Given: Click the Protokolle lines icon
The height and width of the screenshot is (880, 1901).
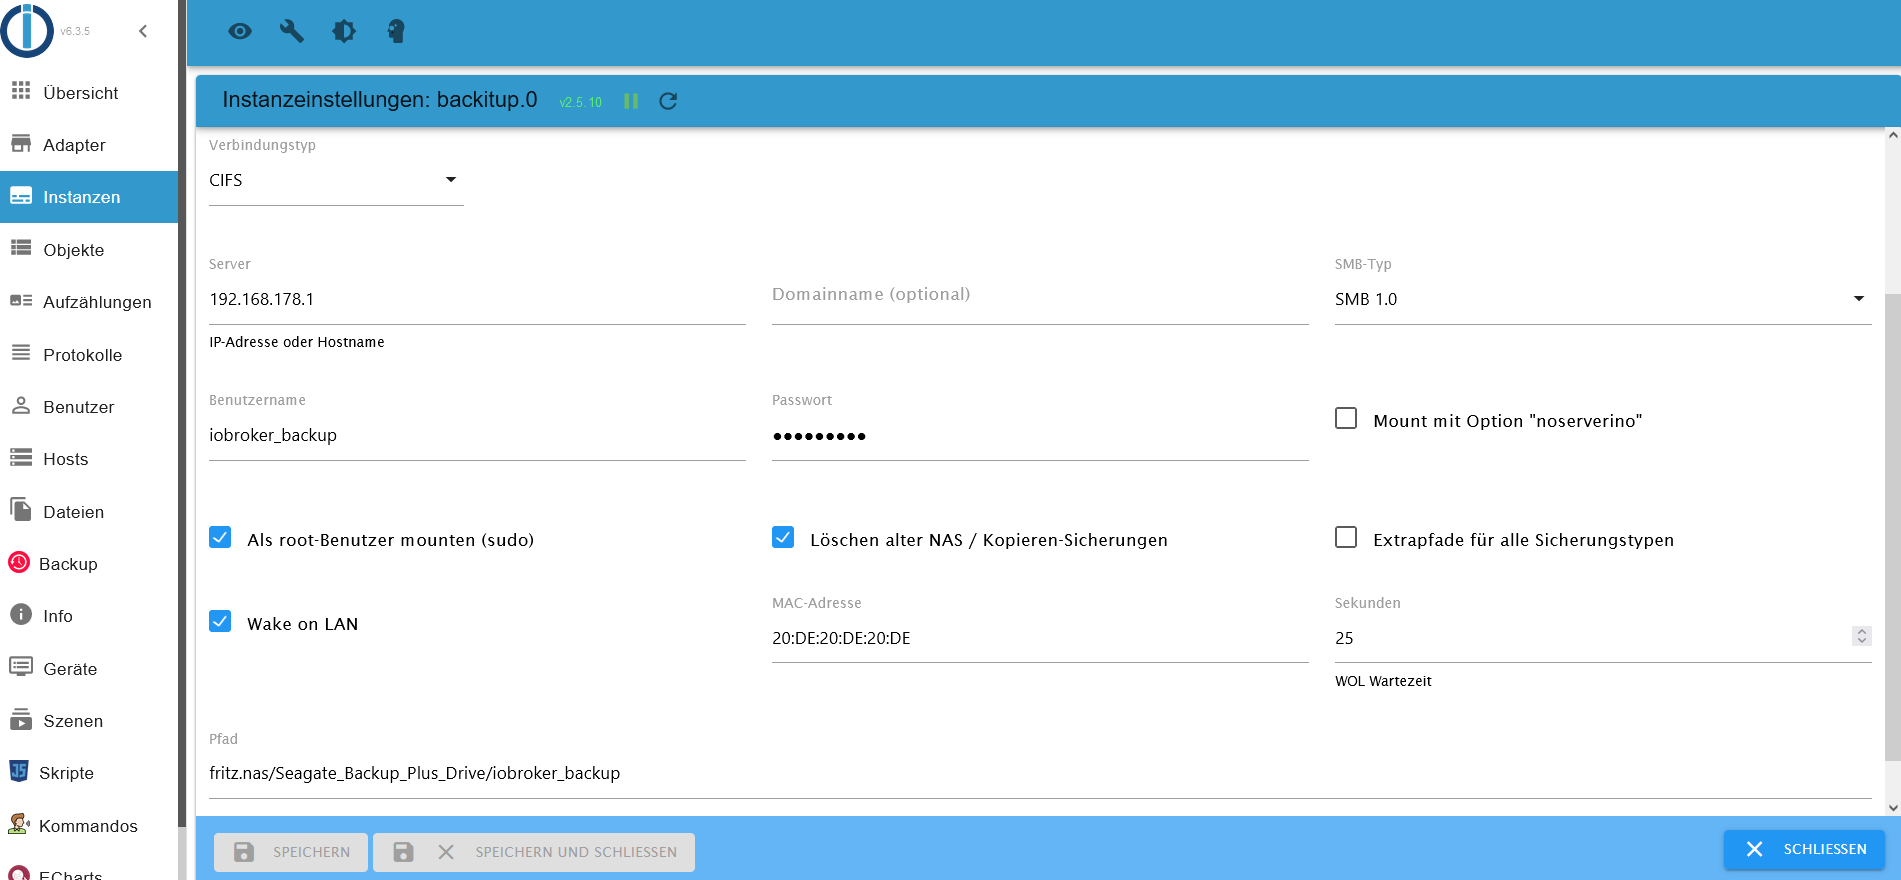Looking at the screenshot, I should [x=21, y=353].
